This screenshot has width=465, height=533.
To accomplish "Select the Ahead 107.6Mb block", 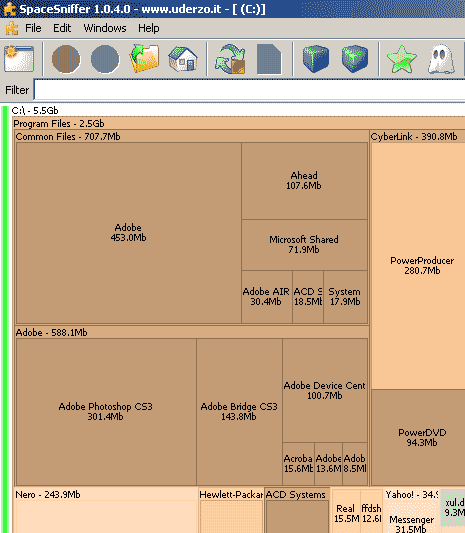I will (x=304, y=180).
